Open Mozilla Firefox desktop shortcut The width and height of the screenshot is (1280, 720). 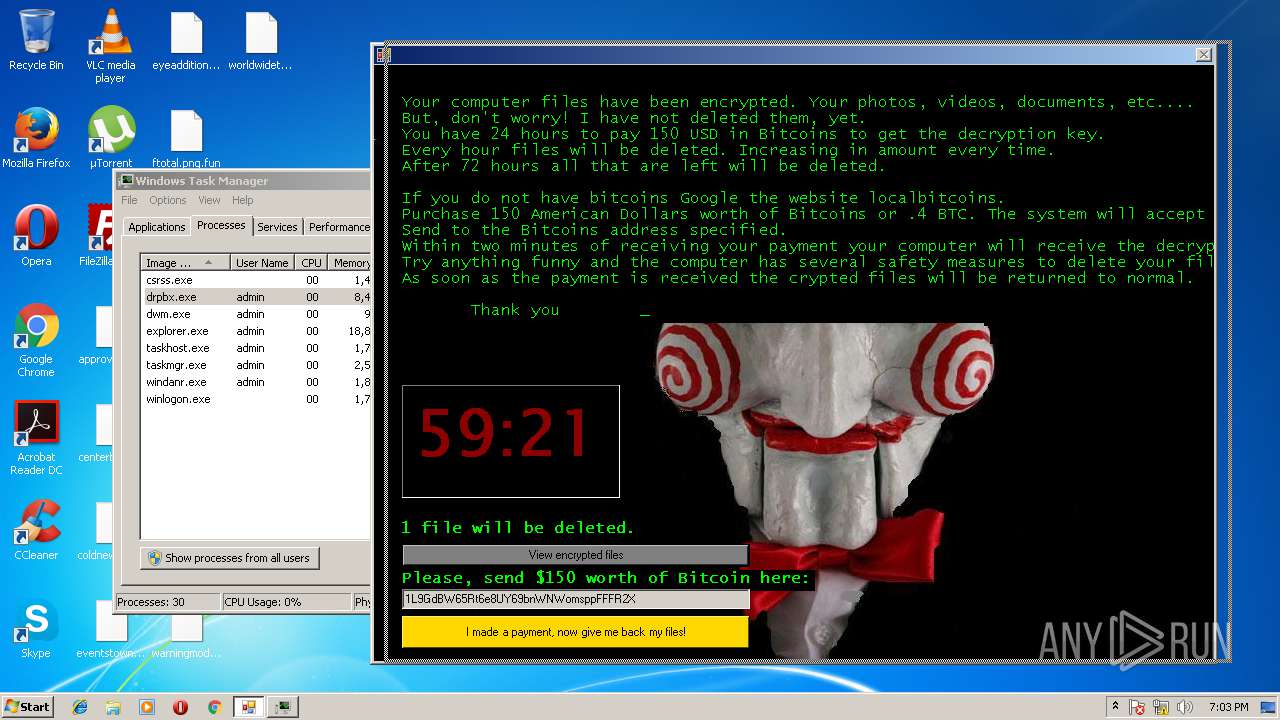pos(36,138)
